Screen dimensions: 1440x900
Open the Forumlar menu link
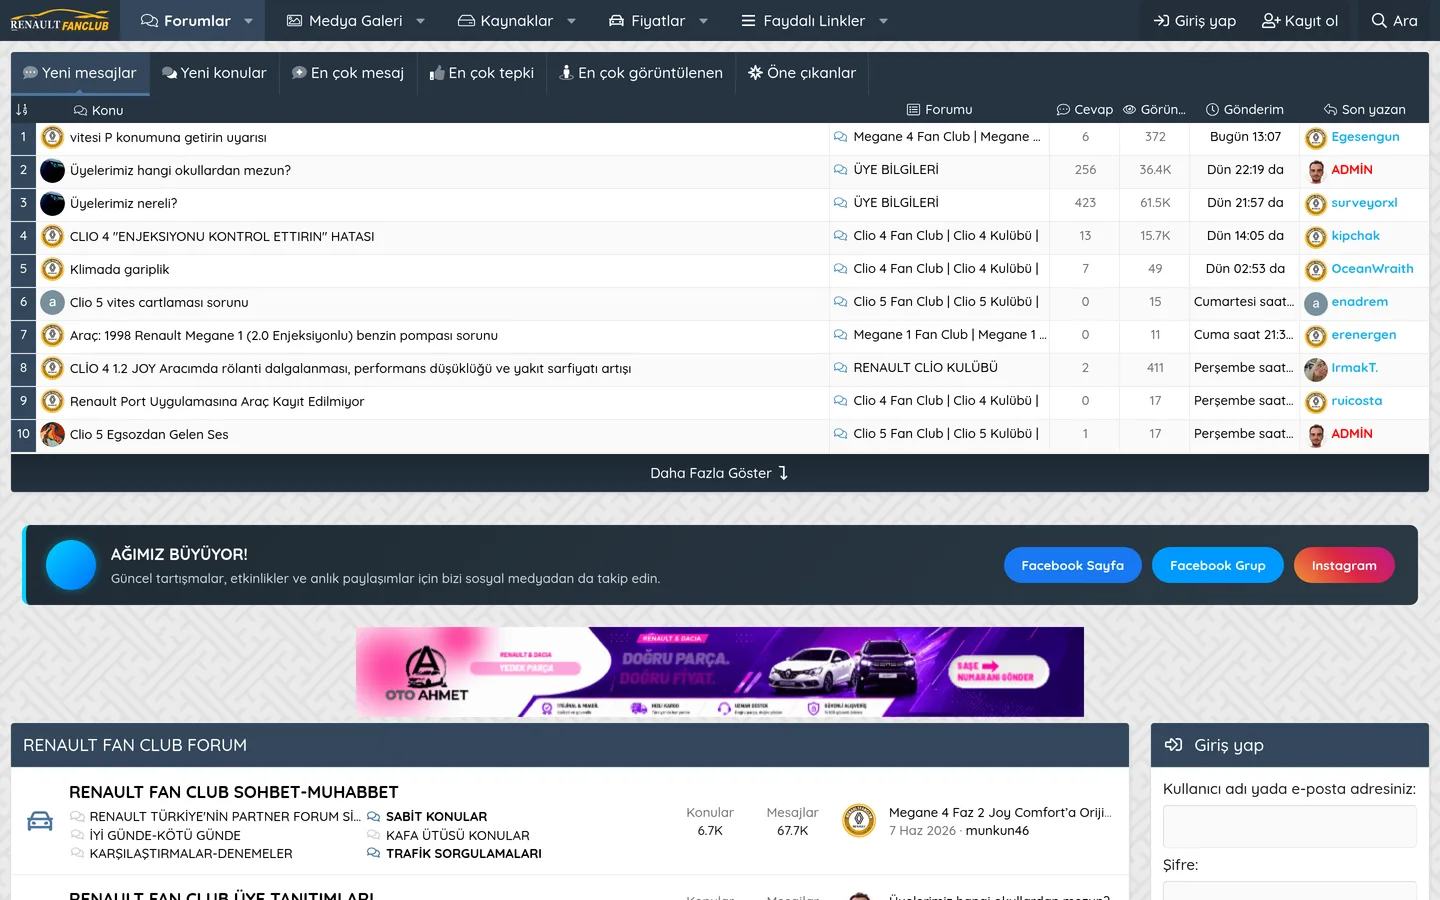point(186,21)
